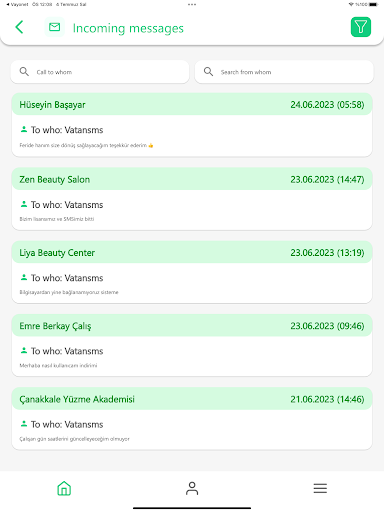The width and height of the screenshot is (384, 512).
Task: Go to the Home tab icon
Action: point(64,488)
